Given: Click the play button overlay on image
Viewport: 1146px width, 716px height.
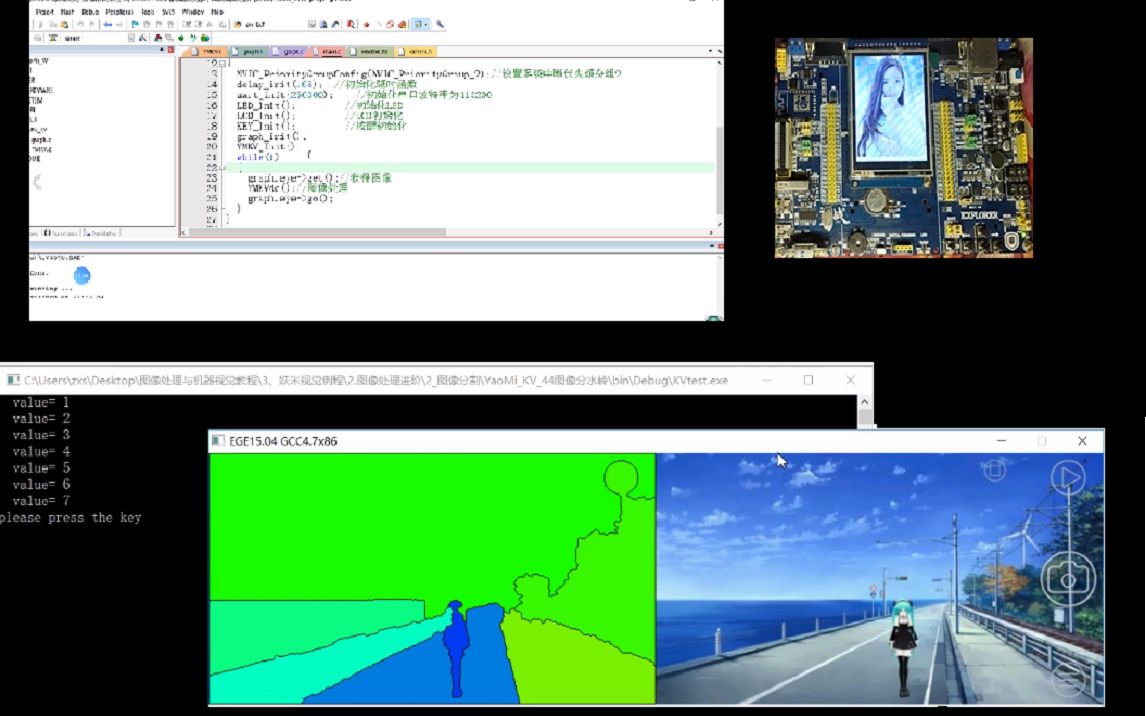Looking at the screenshot, I should click(1068, 477).
